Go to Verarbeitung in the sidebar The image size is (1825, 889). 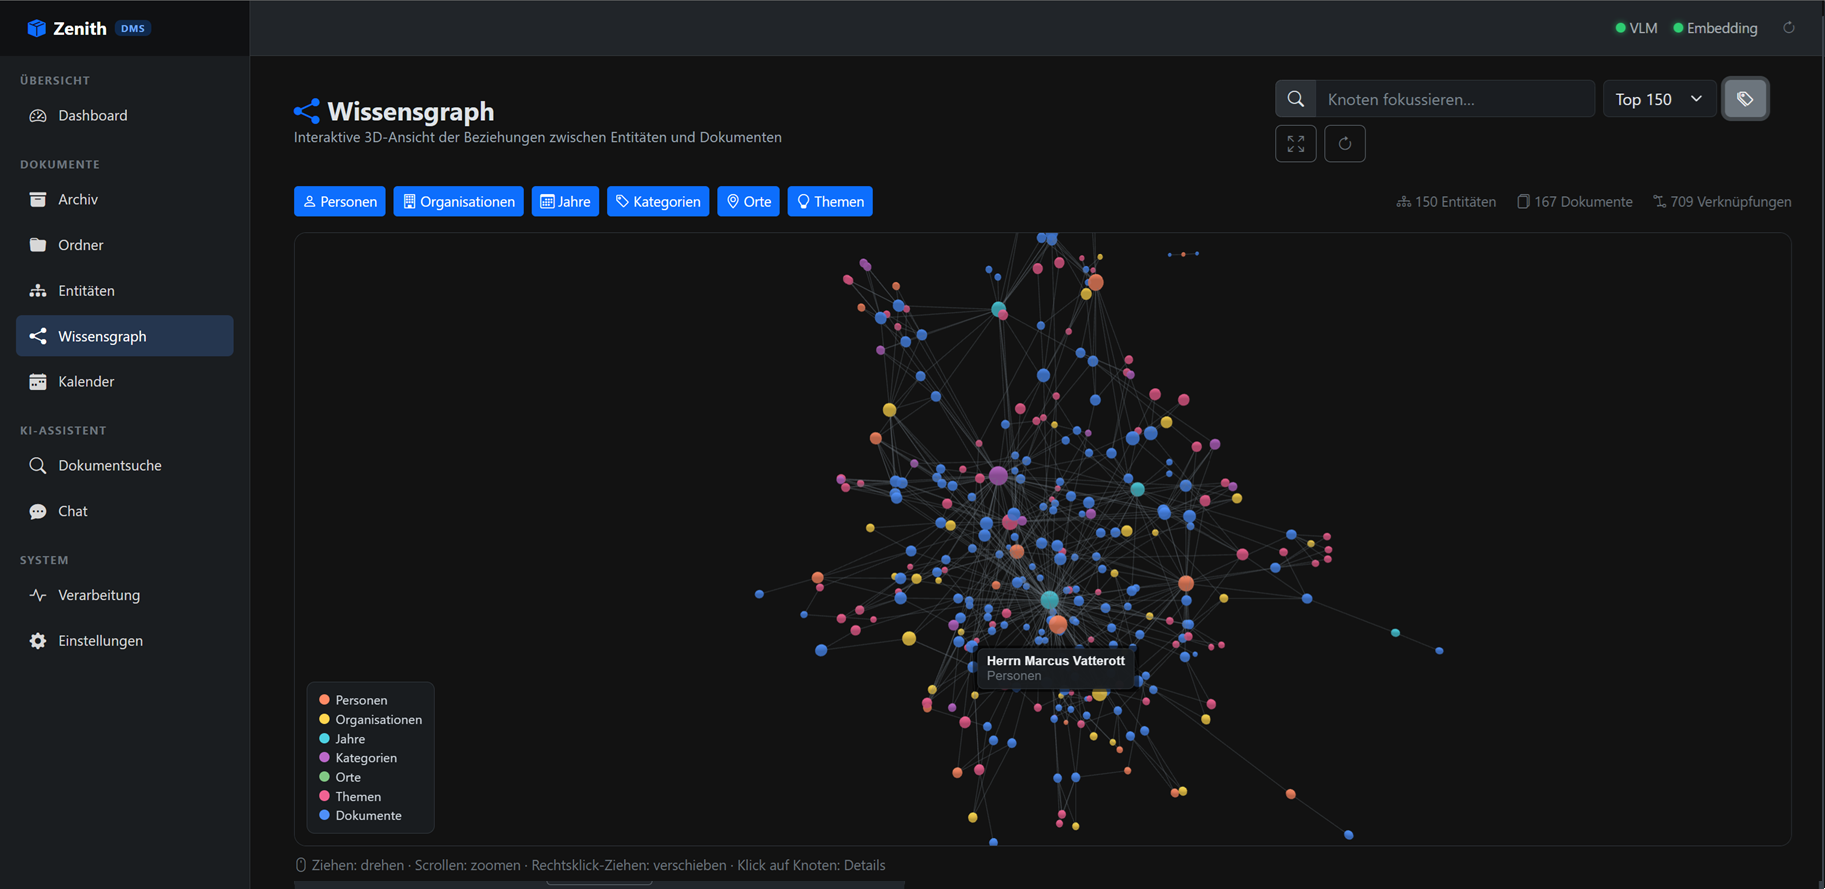[125, 595]
